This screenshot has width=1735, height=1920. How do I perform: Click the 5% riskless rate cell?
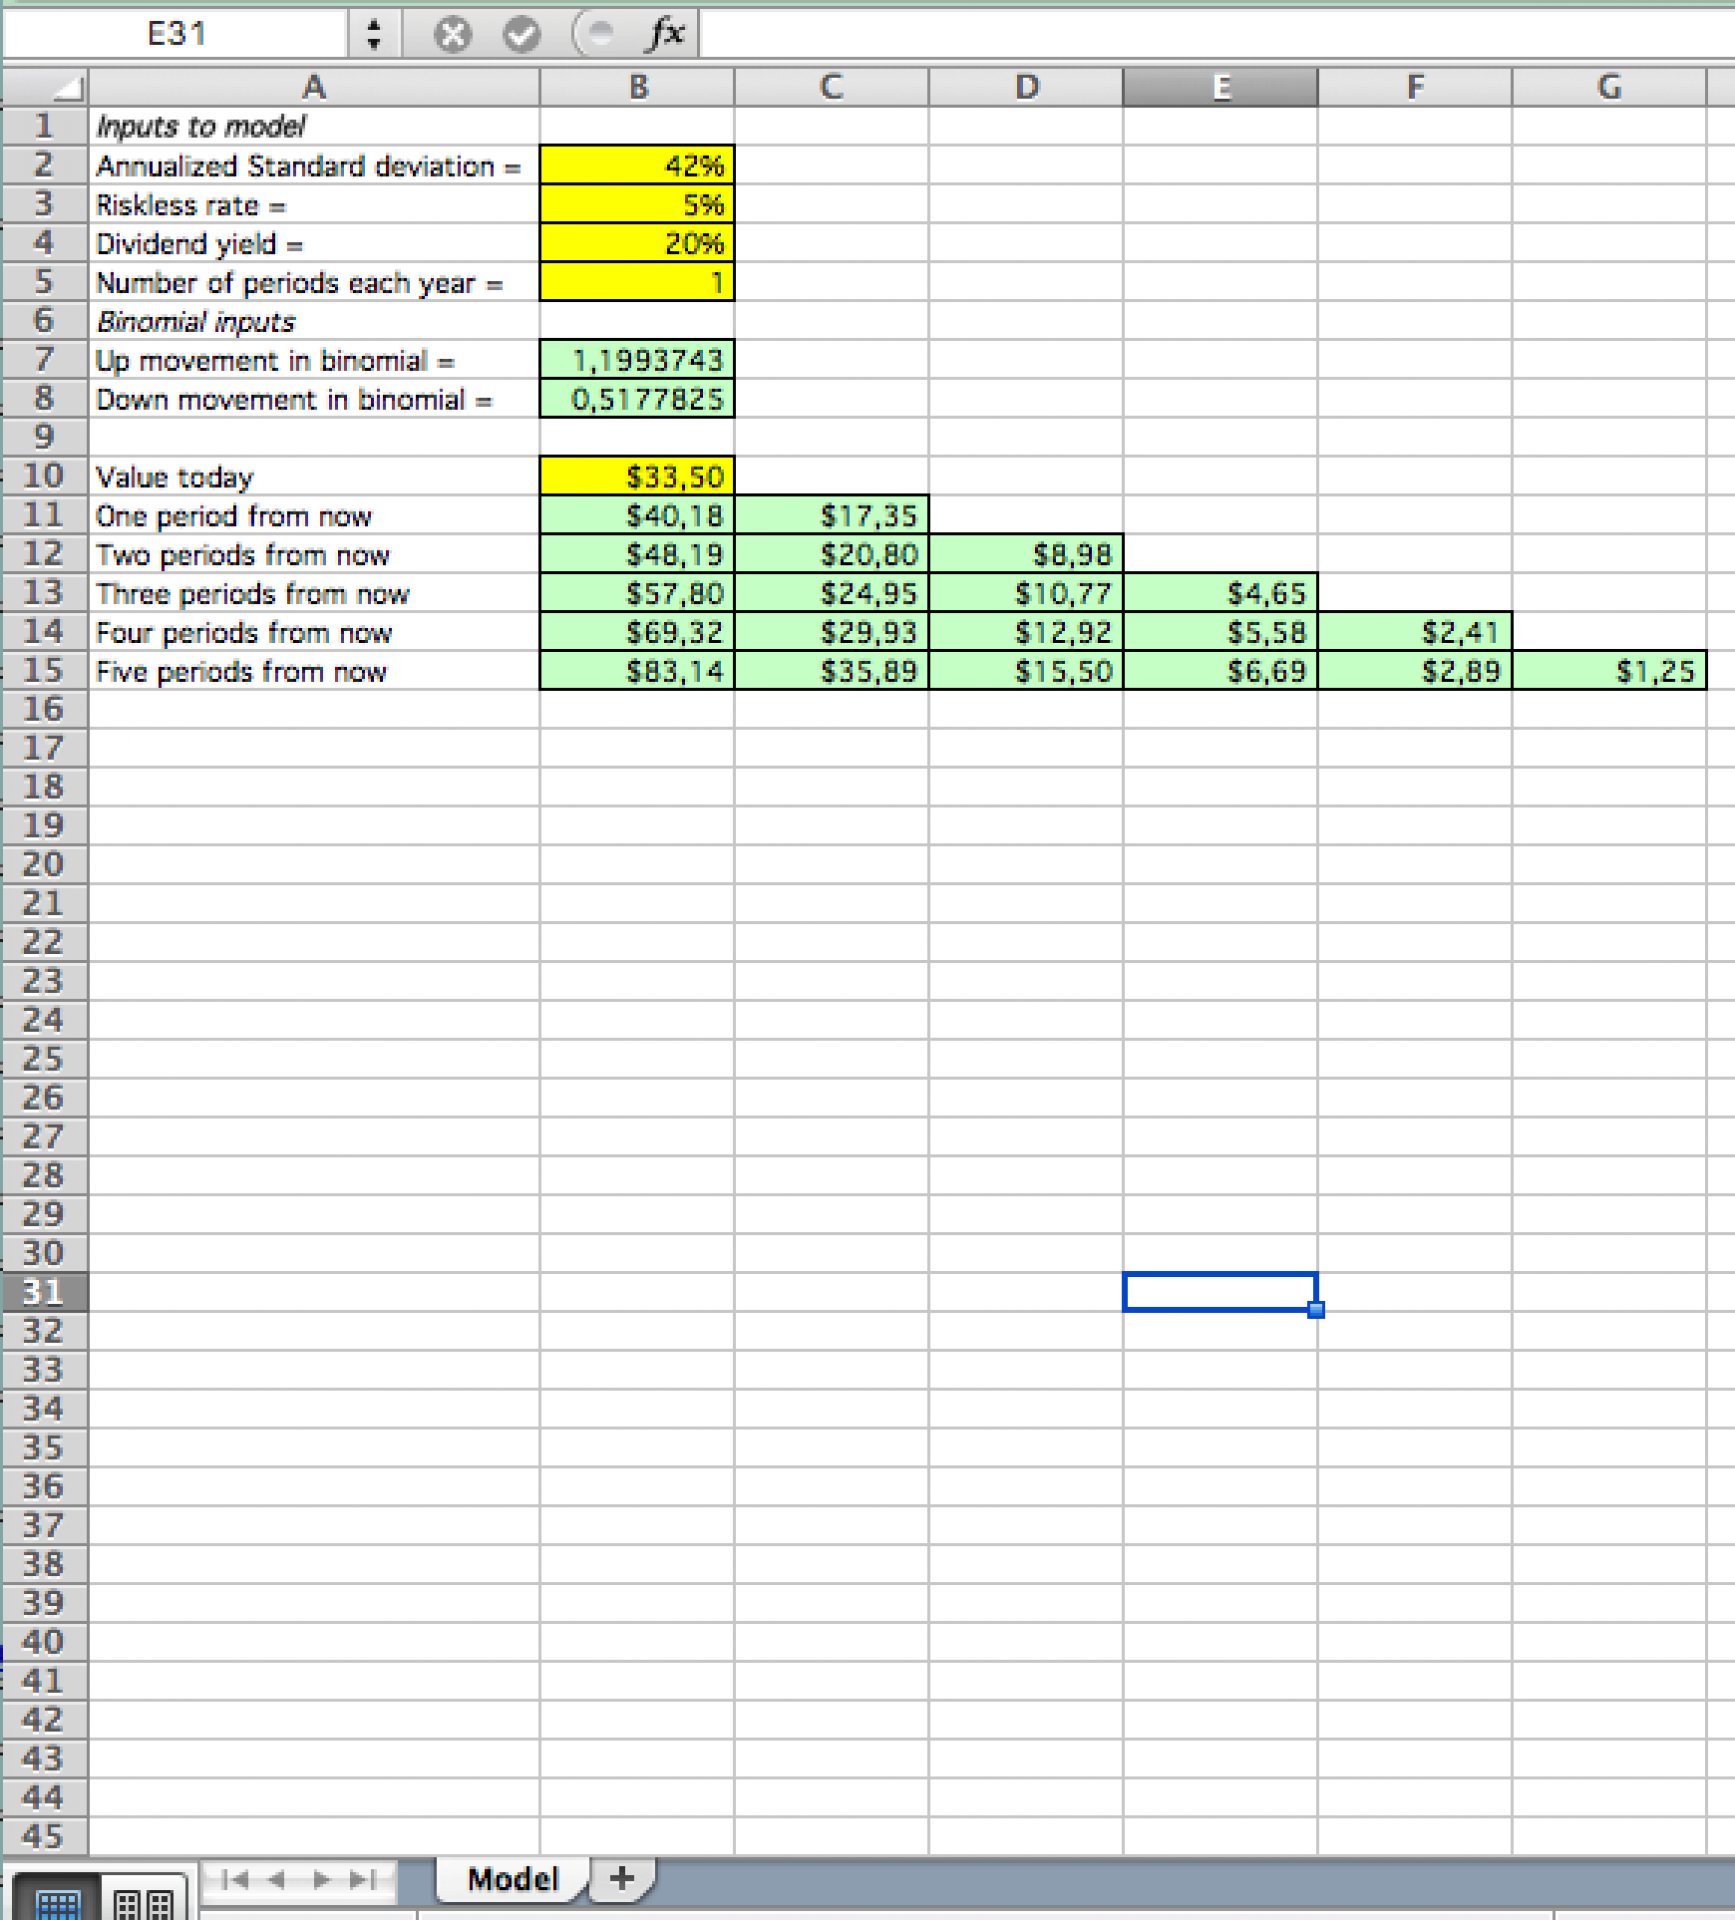click(637, 204)
